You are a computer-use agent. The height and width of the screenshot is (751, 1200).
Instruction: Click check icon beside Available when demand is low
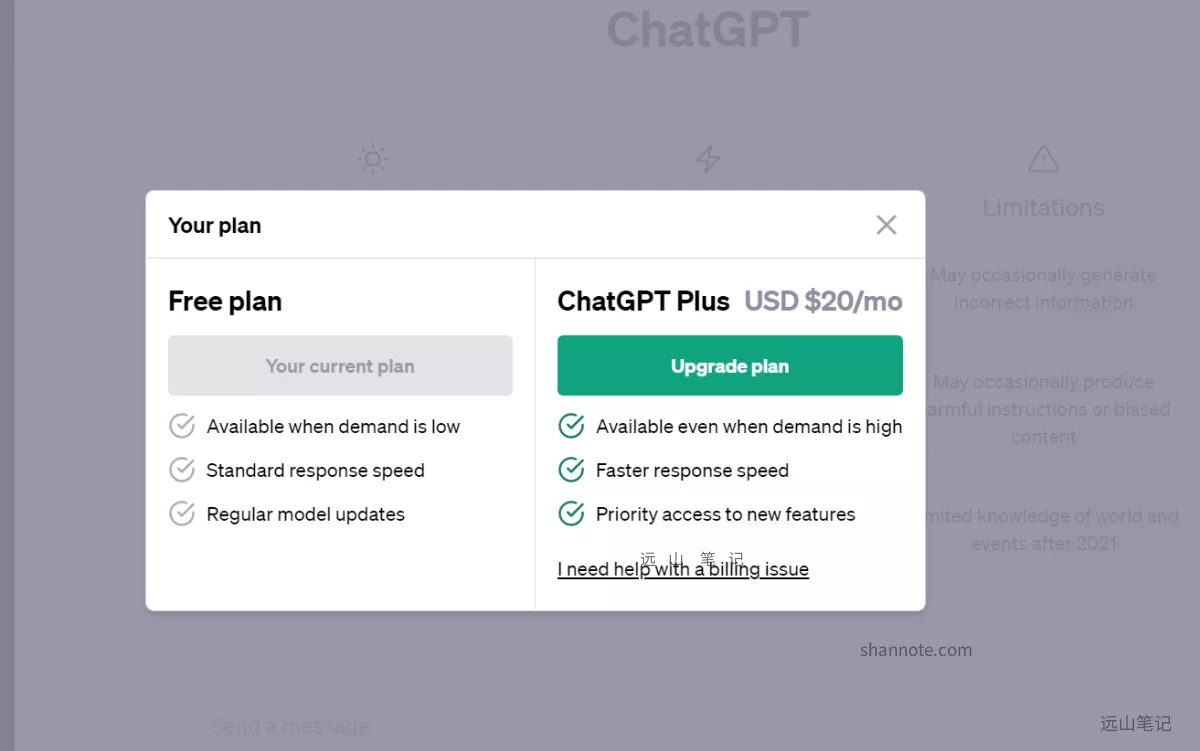coord(182,426)
